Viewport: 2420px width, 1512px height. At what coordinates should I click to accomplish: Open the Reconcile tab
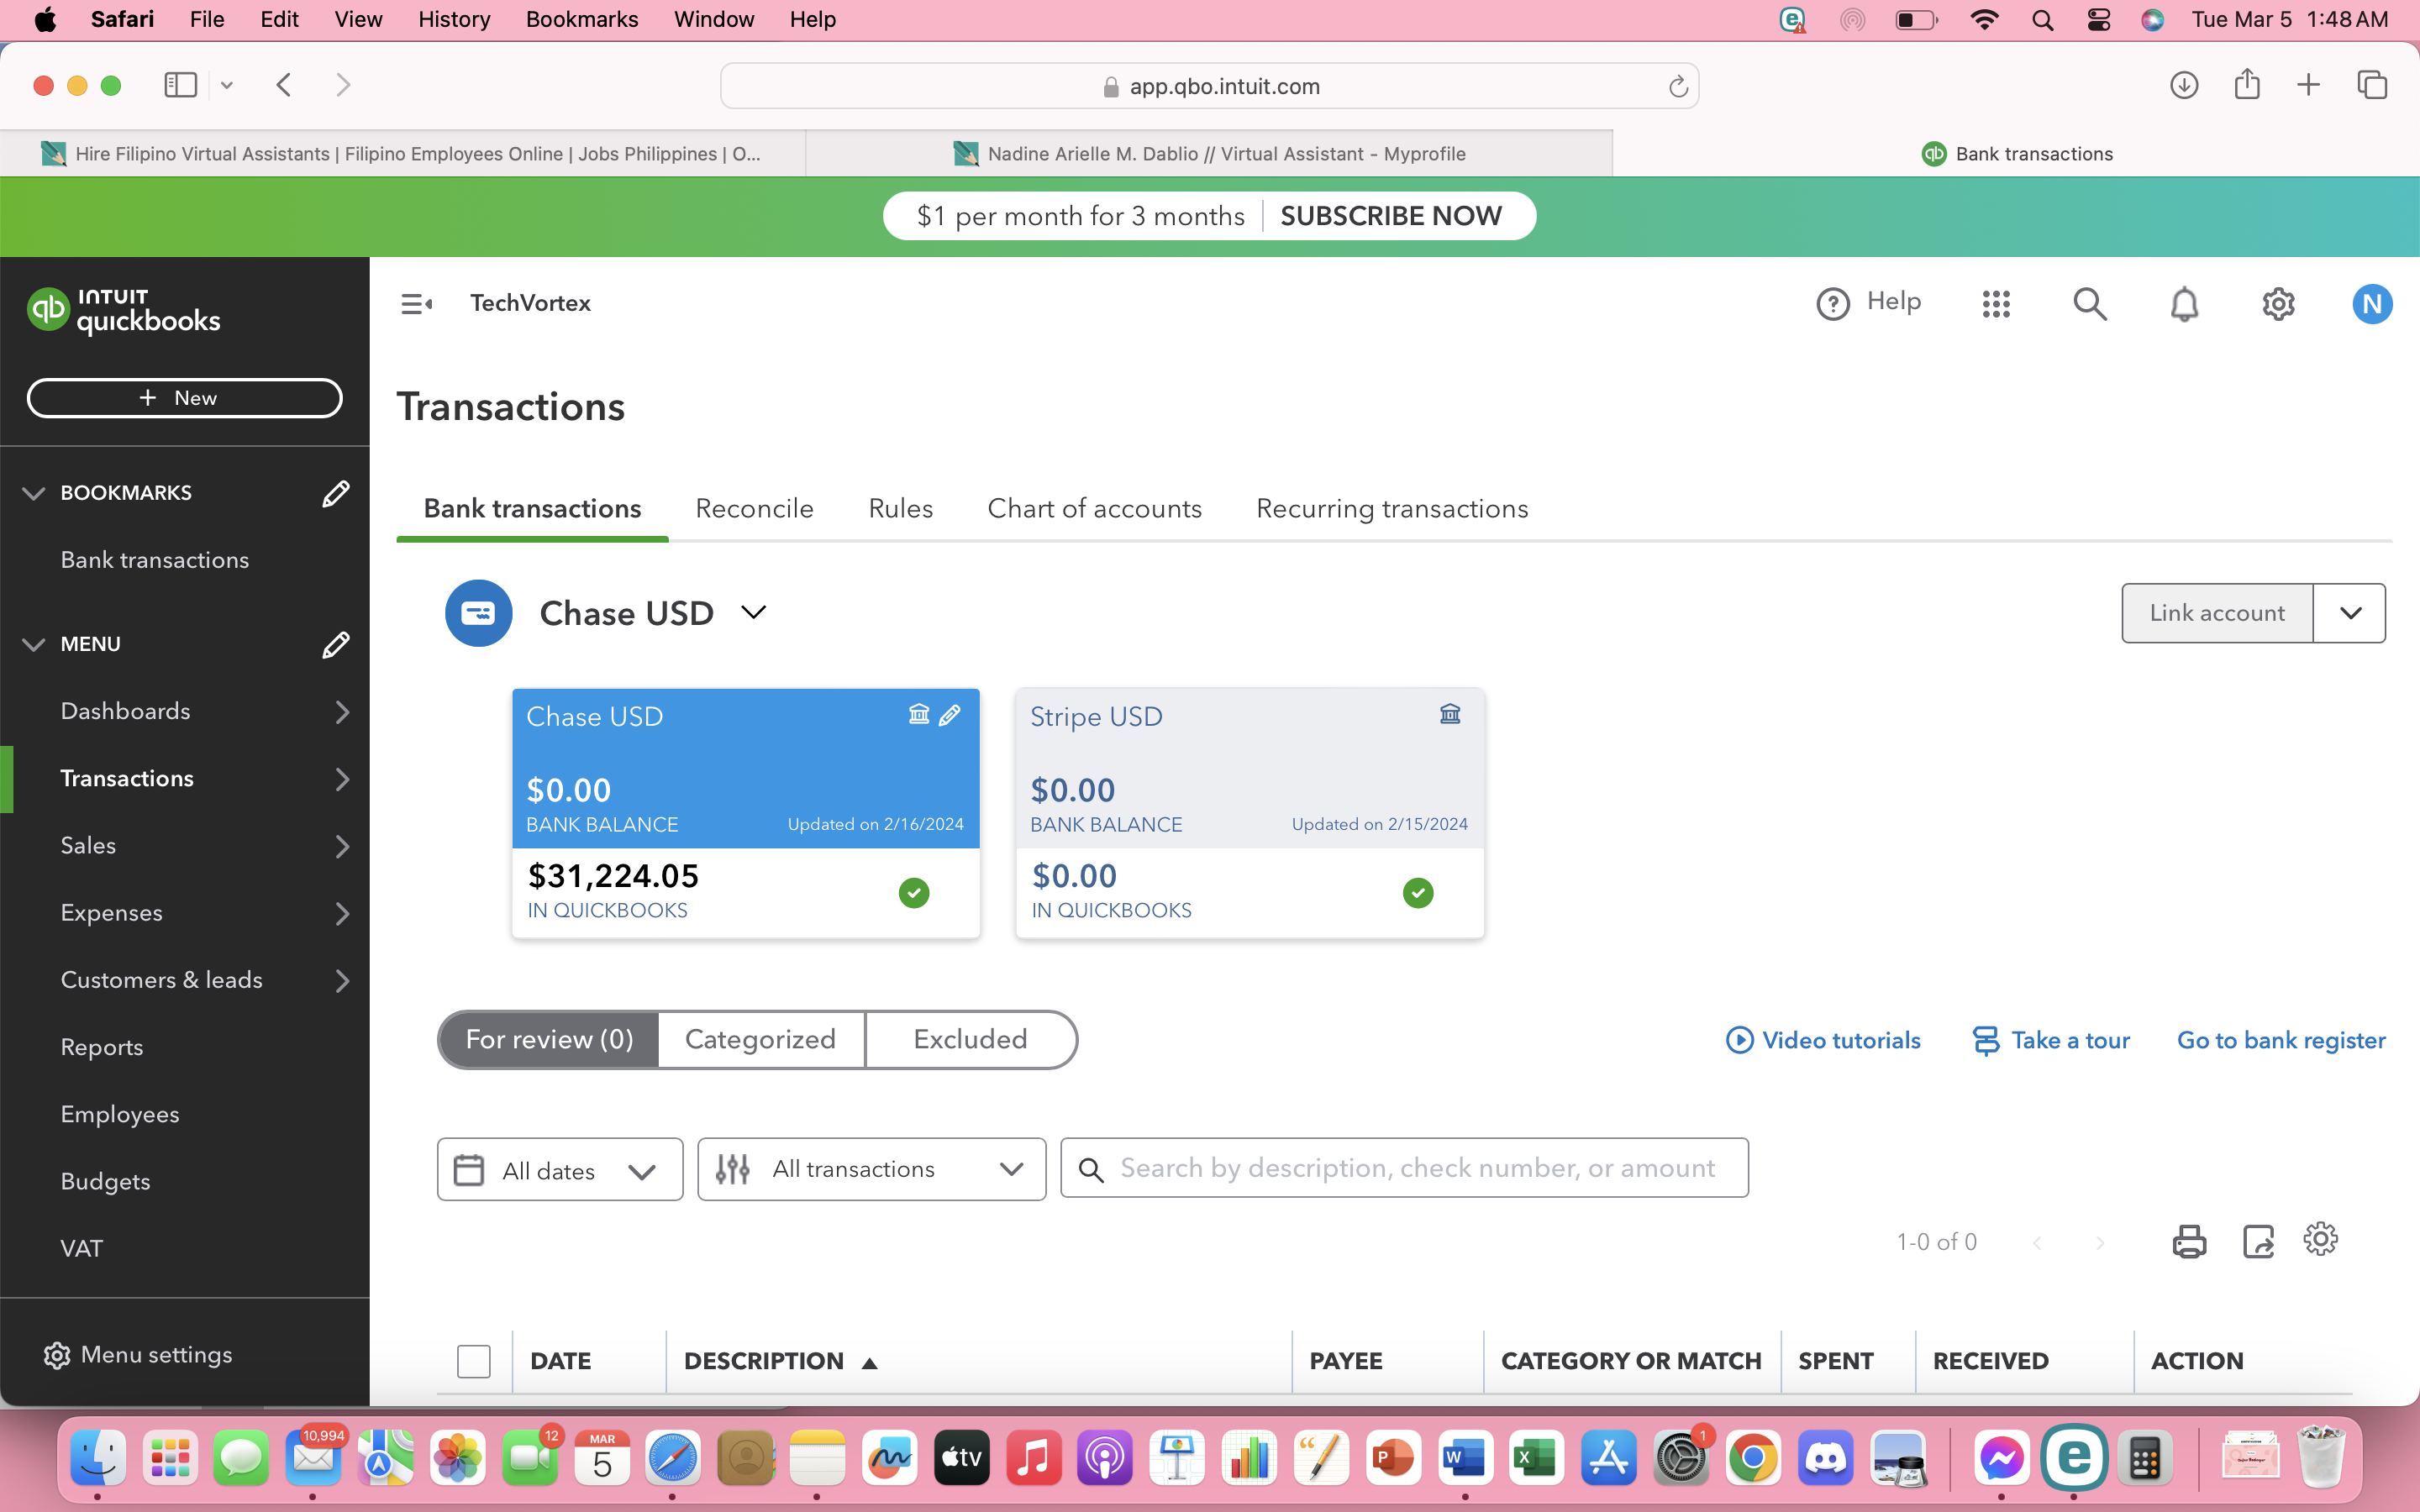[x=754, y=509]
